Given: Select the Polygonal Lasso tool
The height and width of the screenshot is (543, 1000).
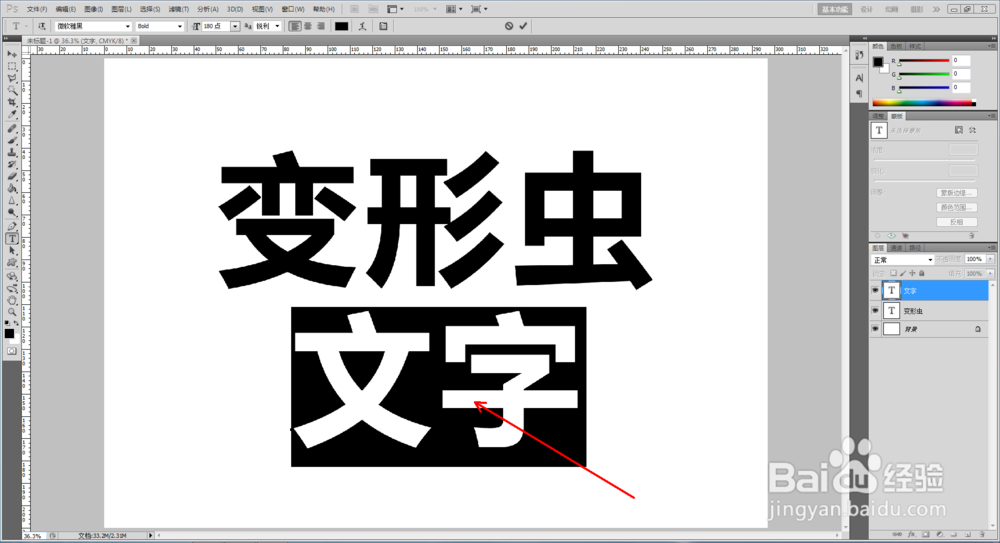Looking at the screenshot, I should 11,78.
